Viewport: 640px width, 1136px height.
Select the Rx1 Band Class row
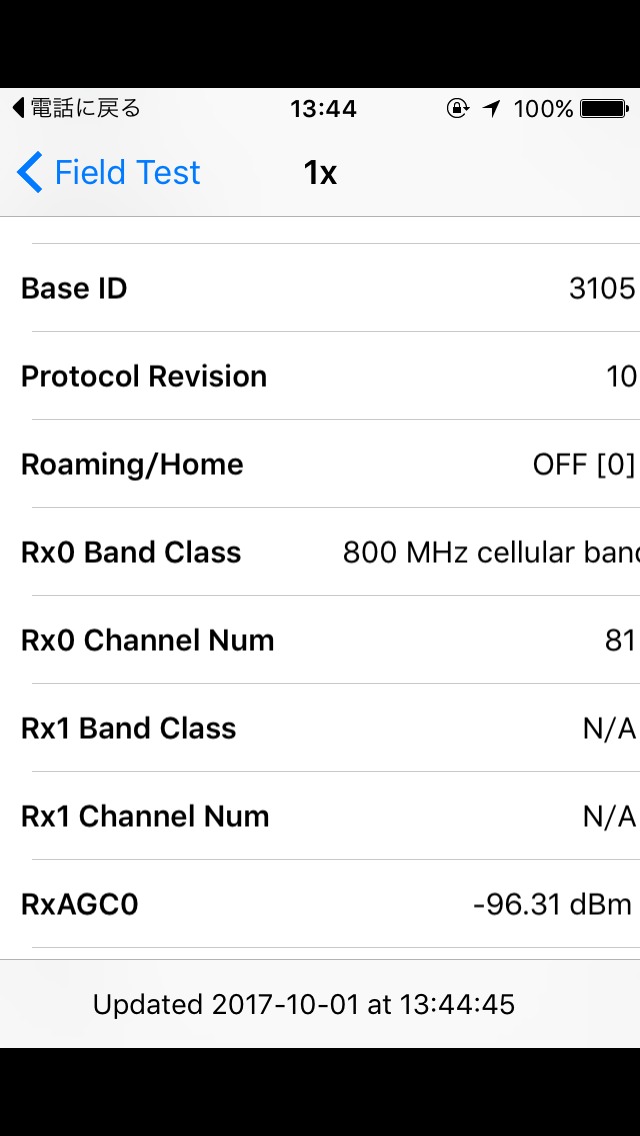(320, 728)
